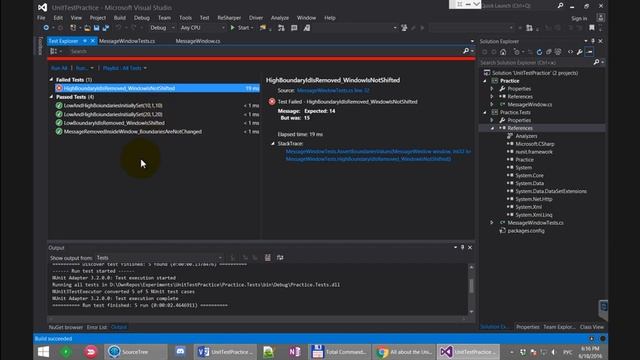Switch to the Class View tab
The height and width of the screenshot is (360, 640).
pos(591,327)
